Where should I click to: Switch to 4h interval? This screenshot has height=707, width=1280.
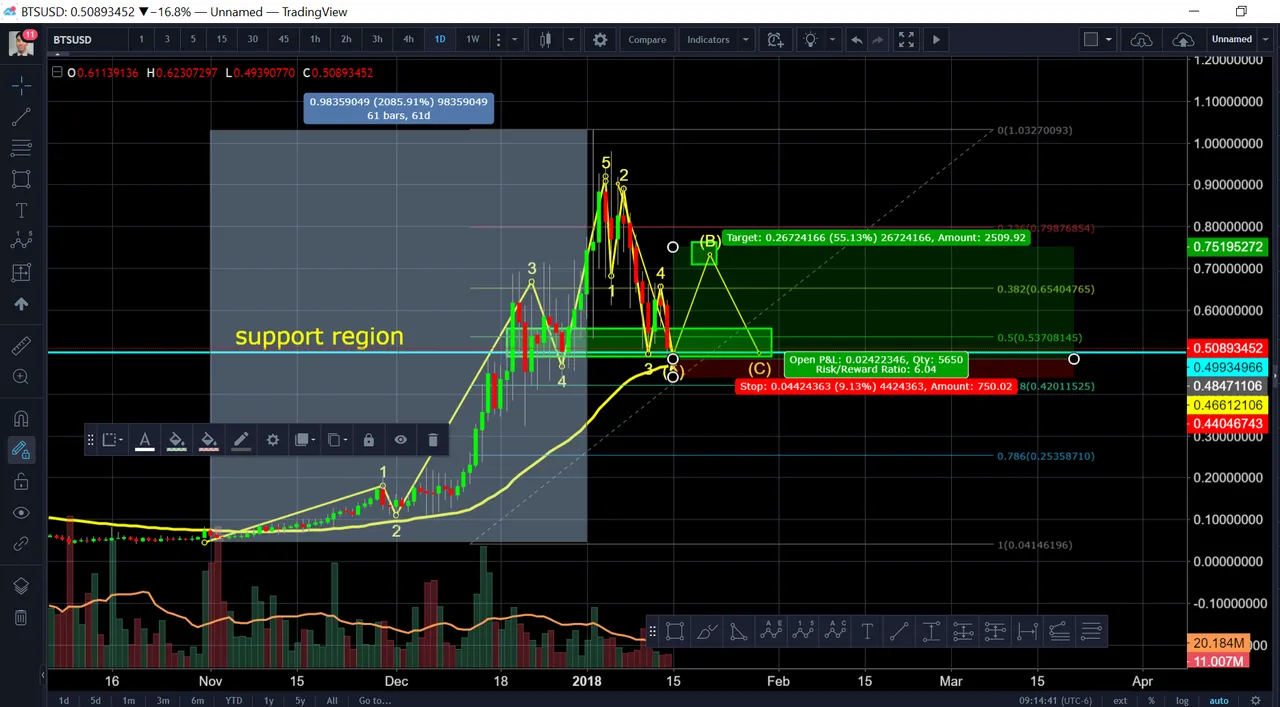[x=408, y=40]
